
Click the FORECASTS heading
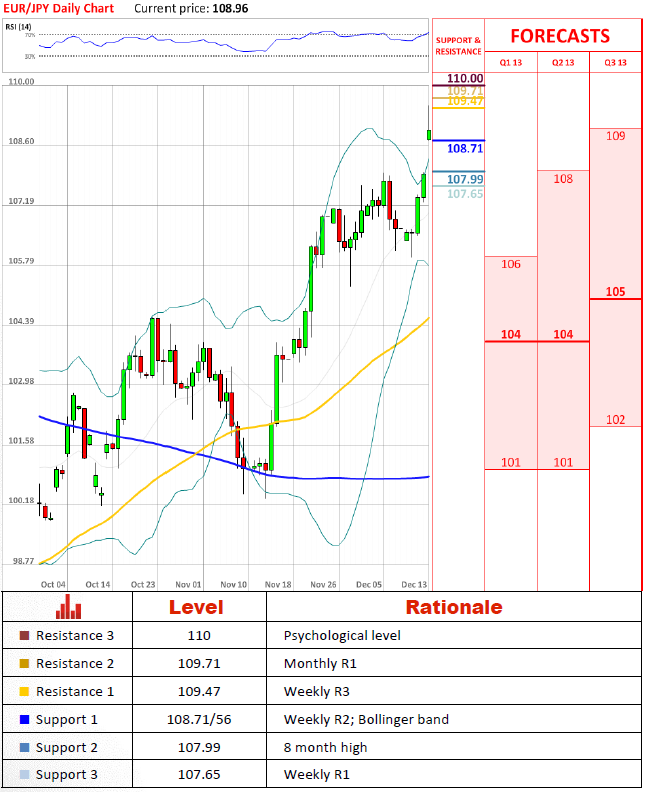pos(560,36)
